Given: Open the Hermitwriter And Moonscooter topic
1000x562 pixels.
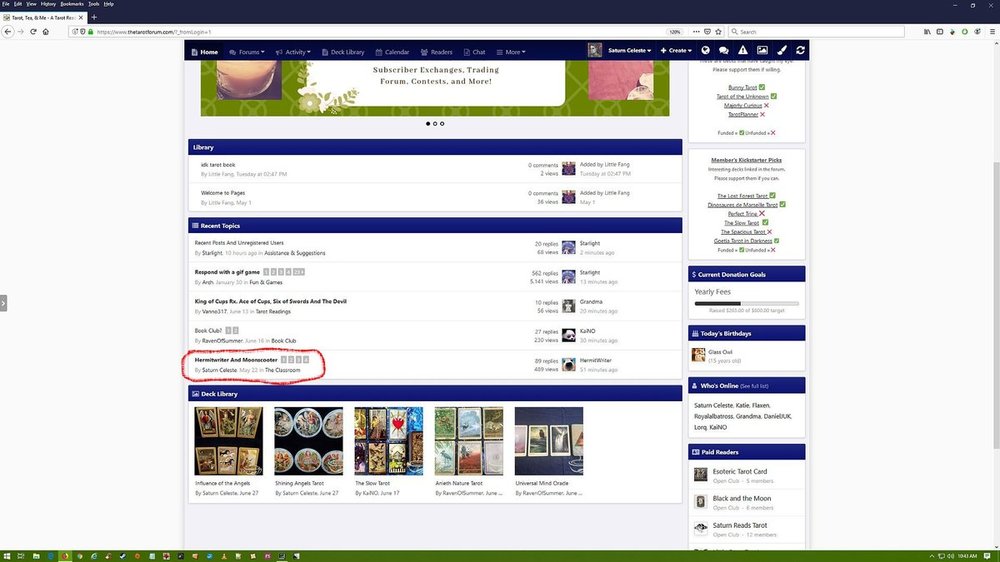Looking at the screenshot, I should [x=236, y=359].
